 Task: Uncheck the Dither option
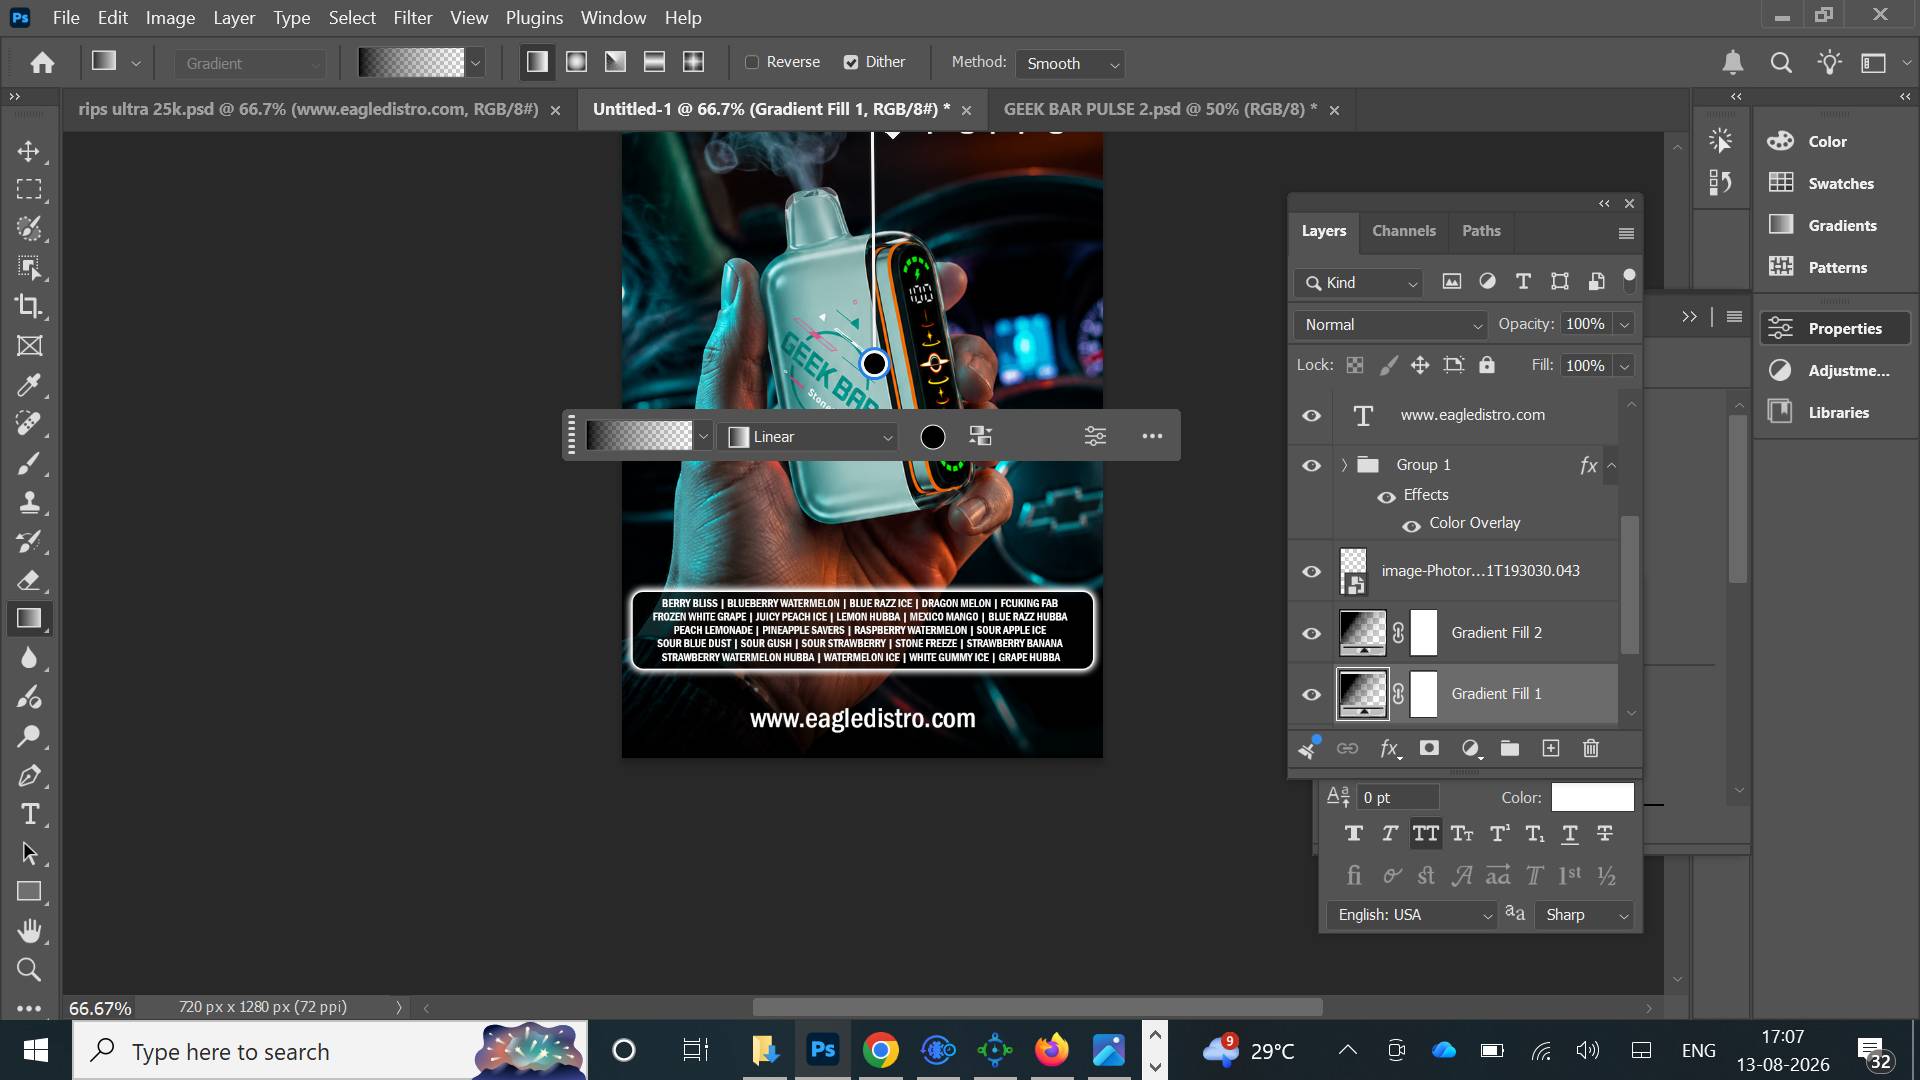[851, 62]
